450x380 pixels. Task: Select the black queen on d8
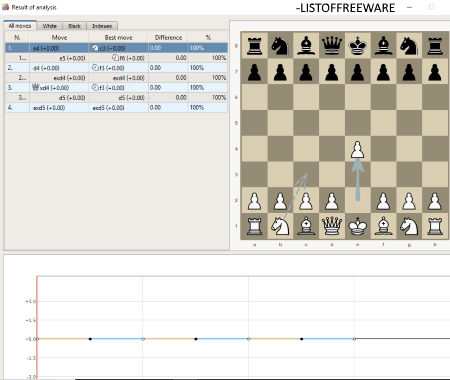point(331,46)
